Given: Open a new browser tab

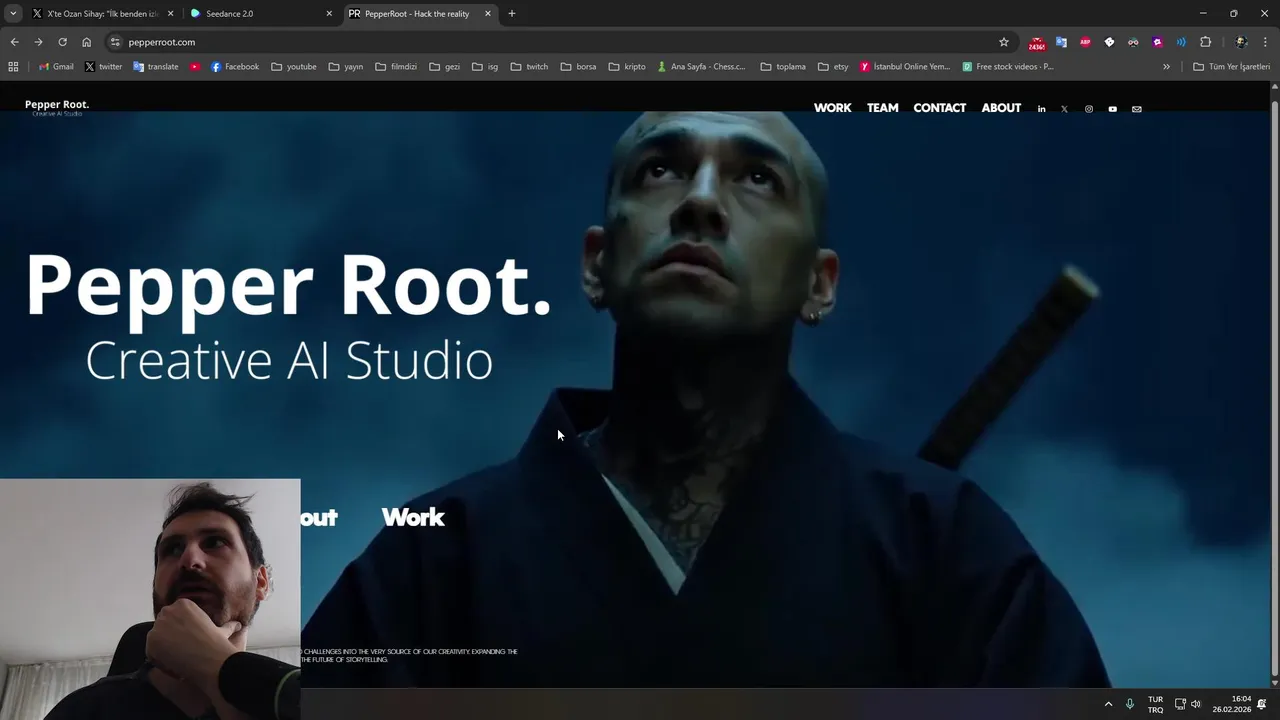Looking at the screenshot, I should click(512, 14).
